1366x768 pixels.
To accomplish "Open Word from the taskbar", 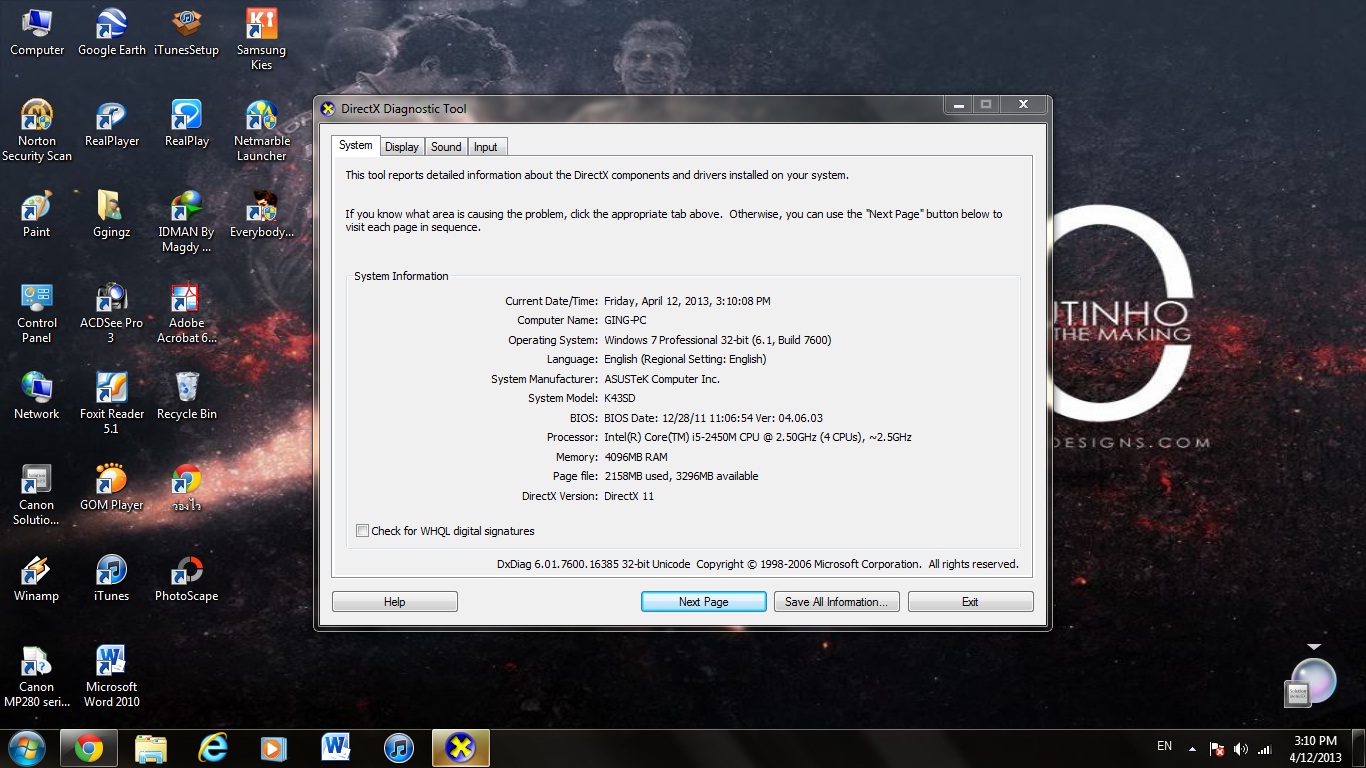I will [336, 748].
